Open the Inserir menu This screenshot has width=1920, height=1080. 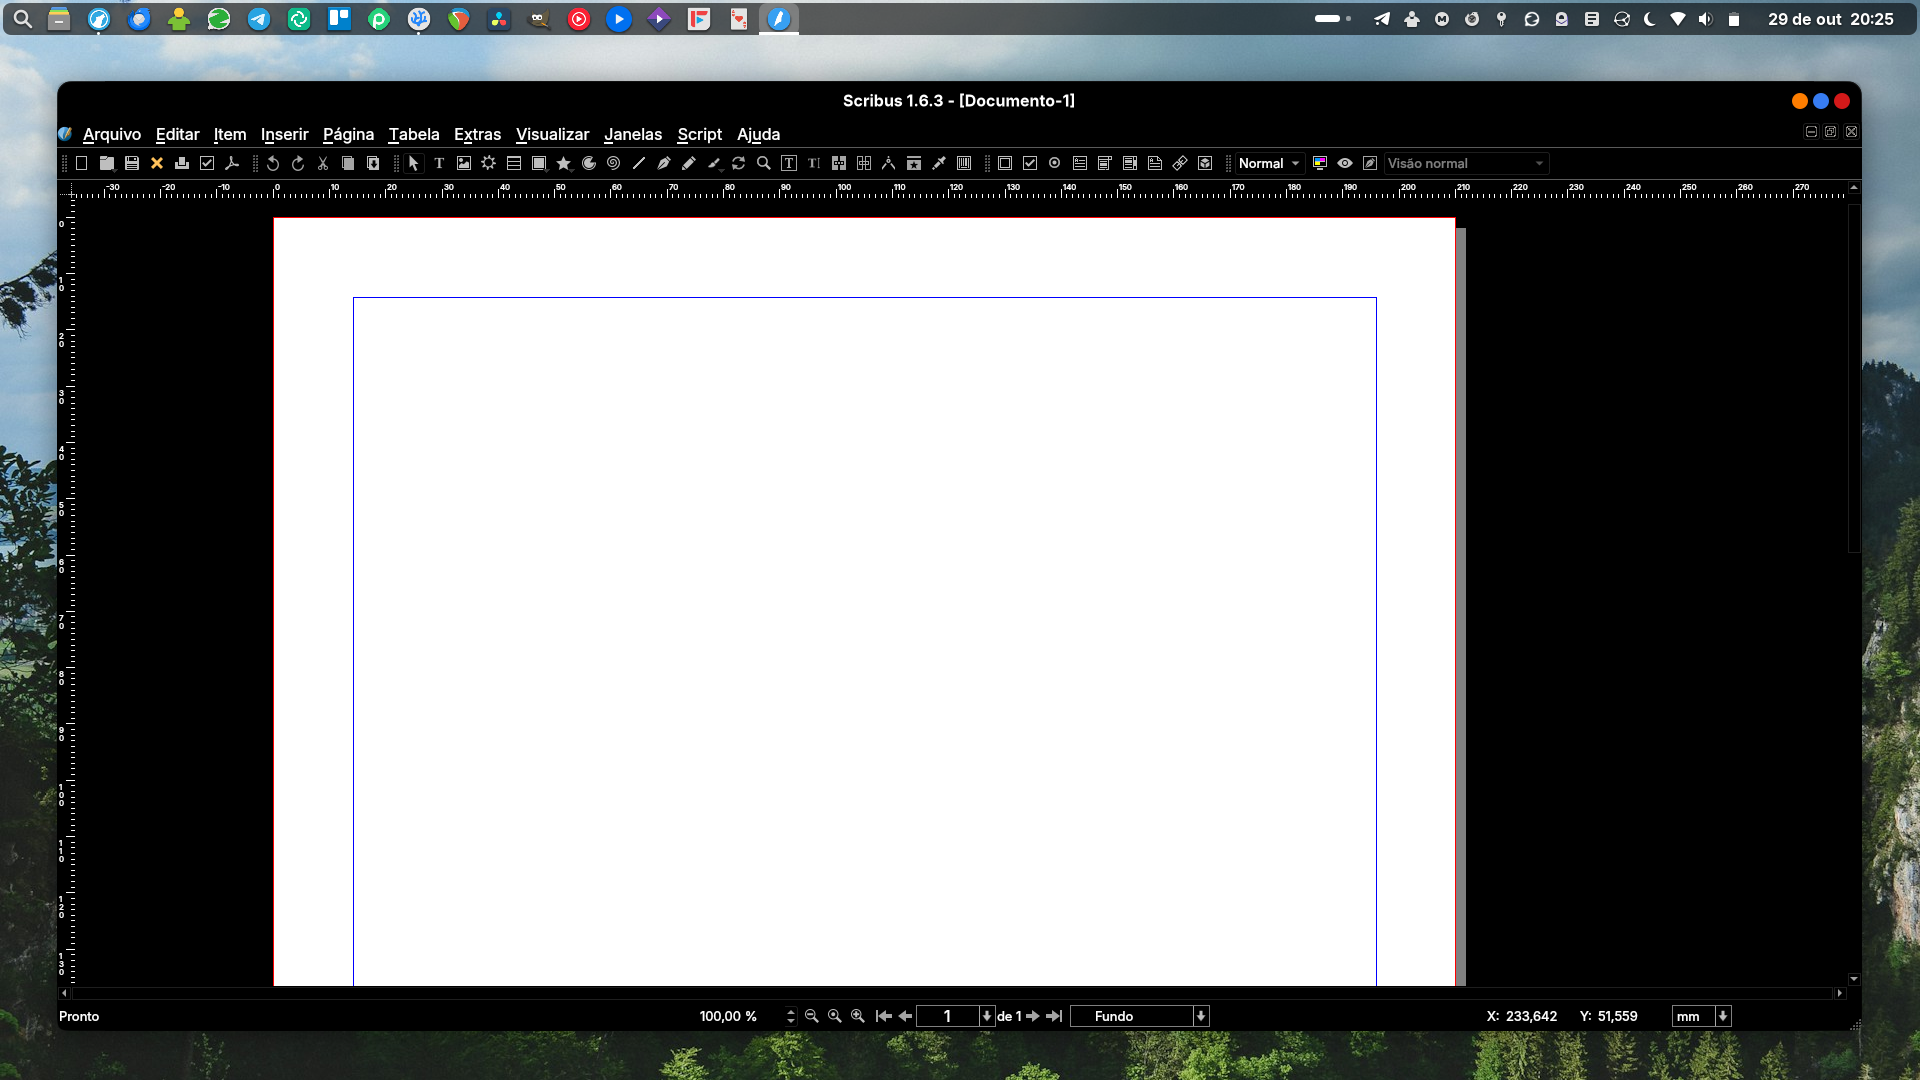[x=285, y=134]
